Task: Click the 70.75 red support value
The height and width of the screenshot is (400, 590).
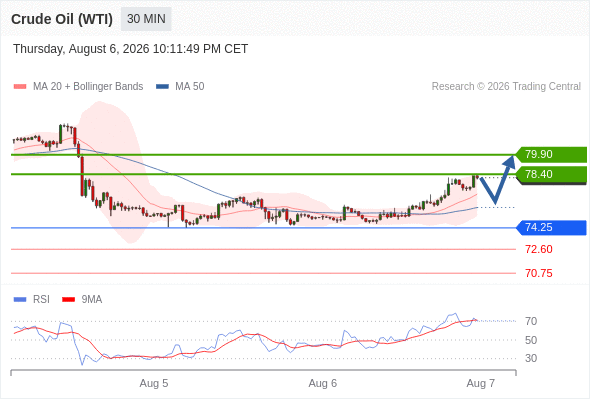Action: (x=539, y=273)
